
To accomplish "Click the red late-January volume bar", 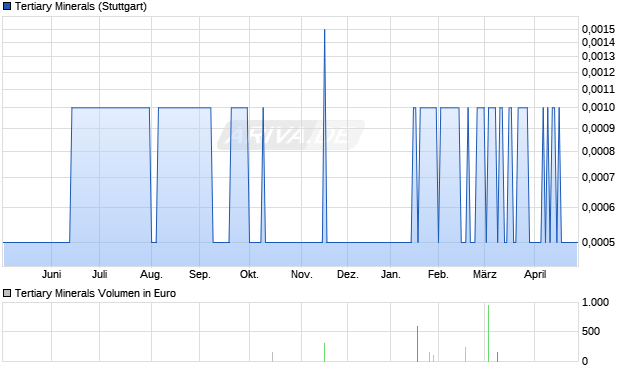I will click(x=418, y=344).
